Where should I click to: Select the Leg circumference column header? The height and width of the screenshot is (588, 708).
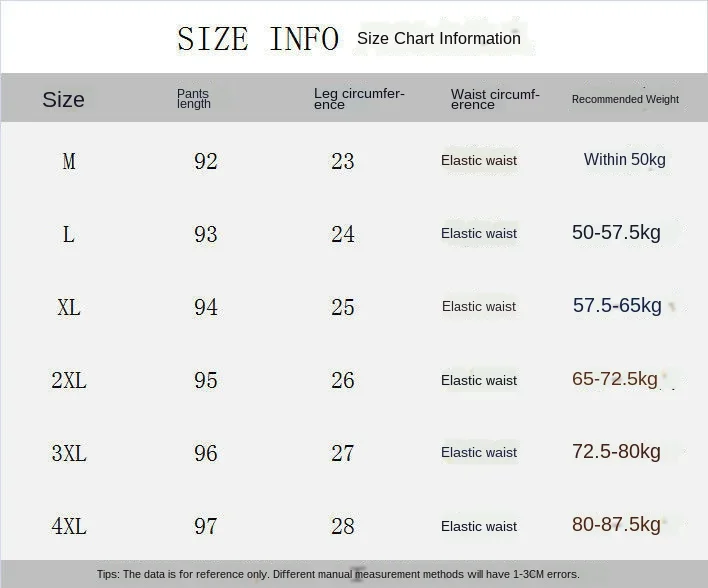click(359, 98)
